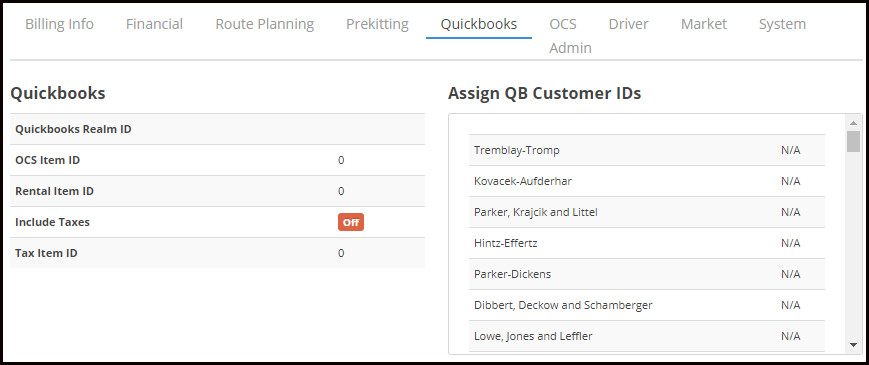Click the Quickbooks Realm ID row
This screenshot has width=869, height=365.
coord(217,129)
